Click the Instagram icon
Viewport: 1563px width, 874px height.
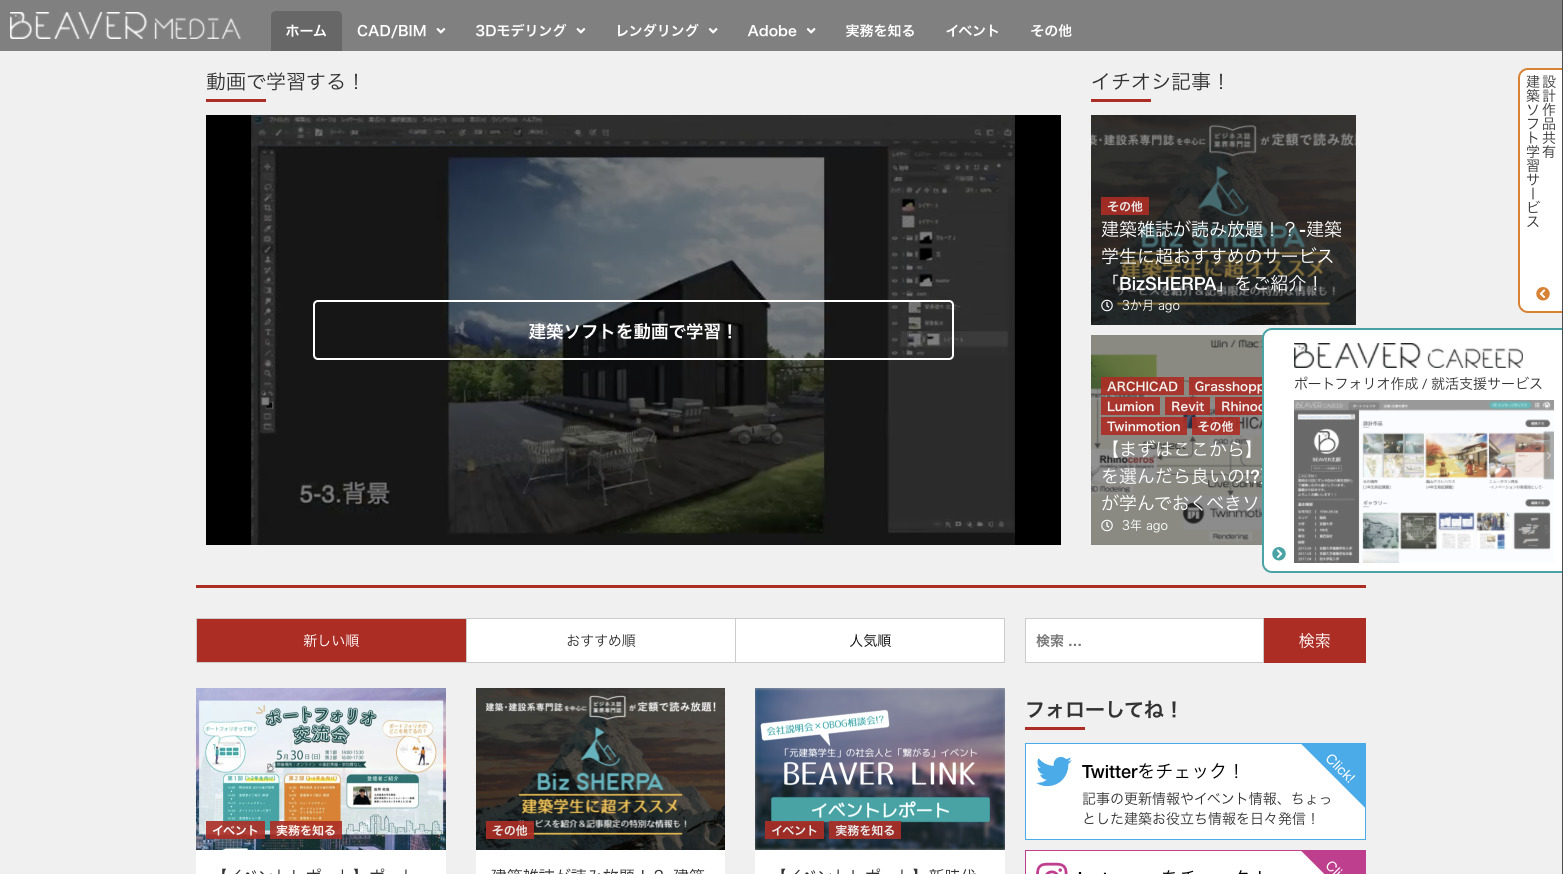click(1052, 869)
